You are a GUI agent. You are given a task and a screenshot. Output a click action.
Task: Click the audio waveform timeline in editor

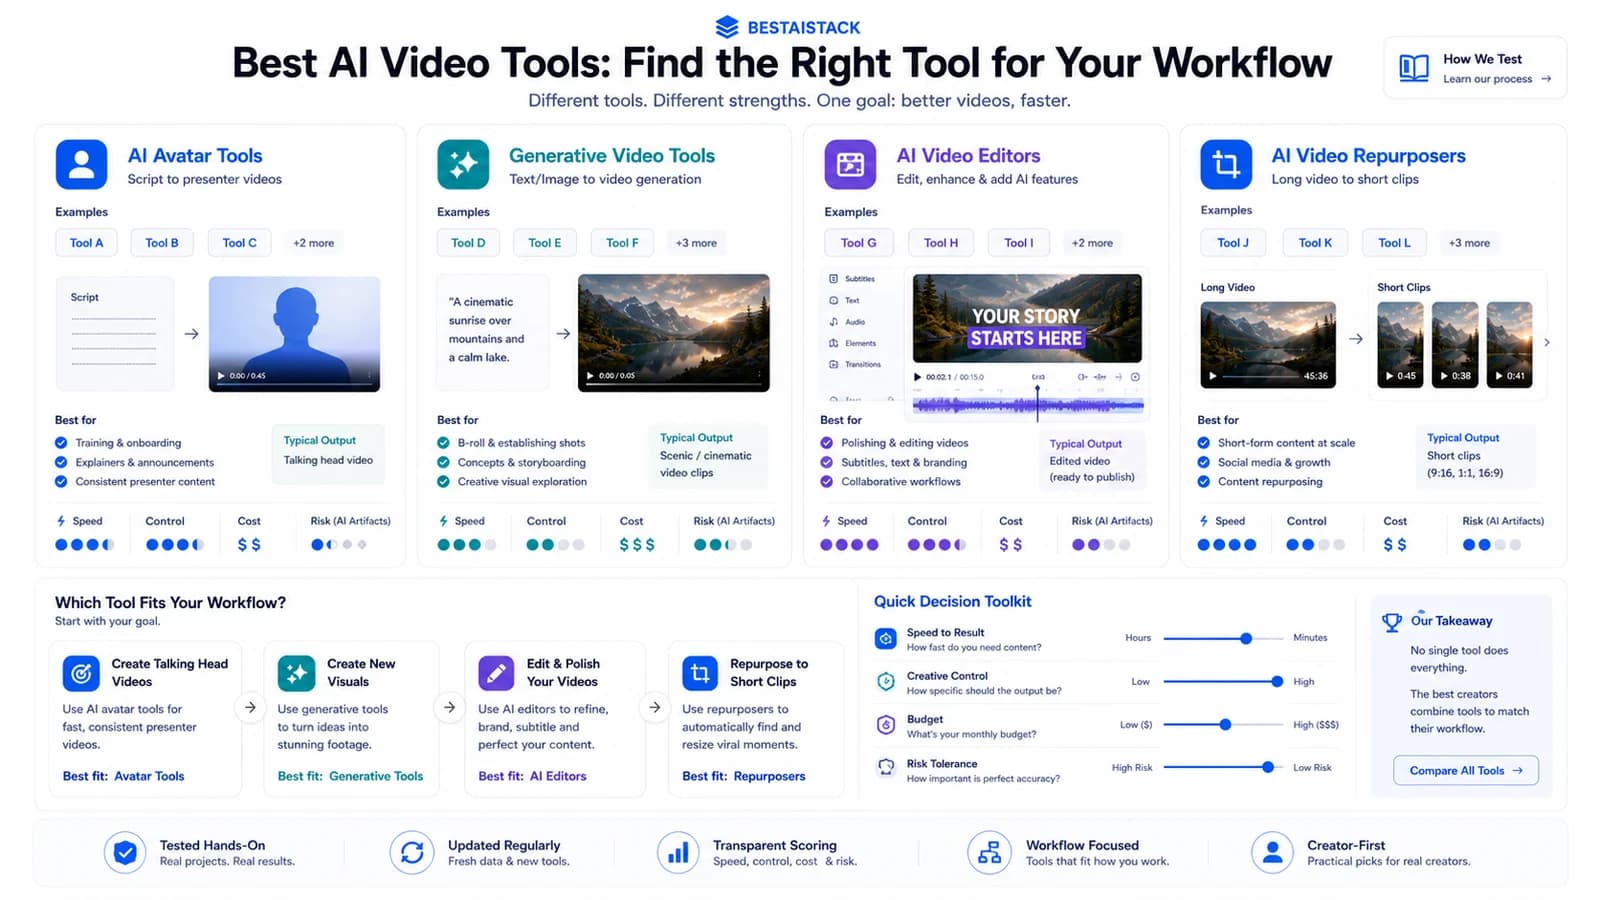(1028, 405)
